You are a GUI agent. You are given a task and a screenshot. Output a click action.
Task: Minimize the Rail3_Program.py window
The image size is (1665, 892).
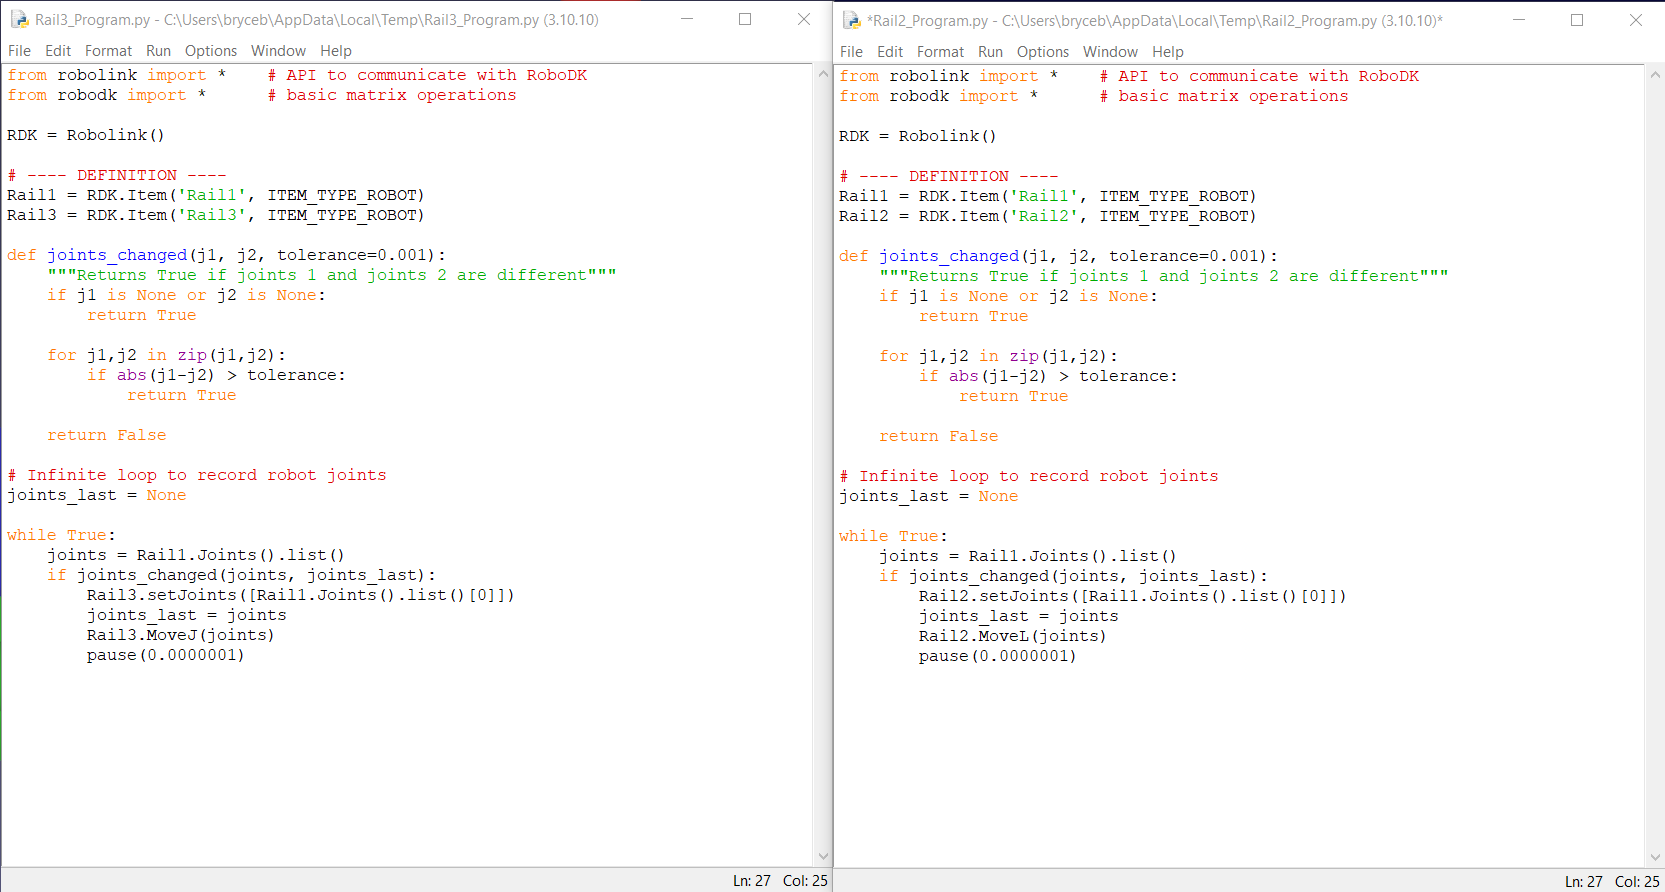coord(687,19)
